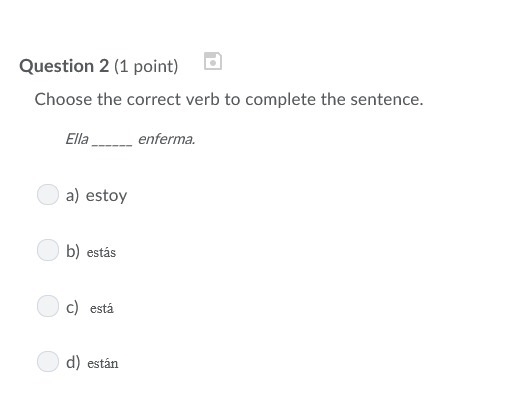Click the "c)" option letter label
The height and width of the screenshot is (408, 521).
click(x=72, y=307)
